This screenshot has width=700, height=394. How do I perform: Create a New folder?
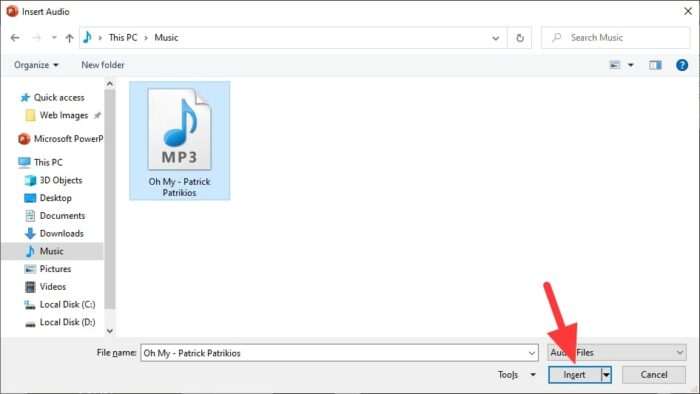coord(103,65)
